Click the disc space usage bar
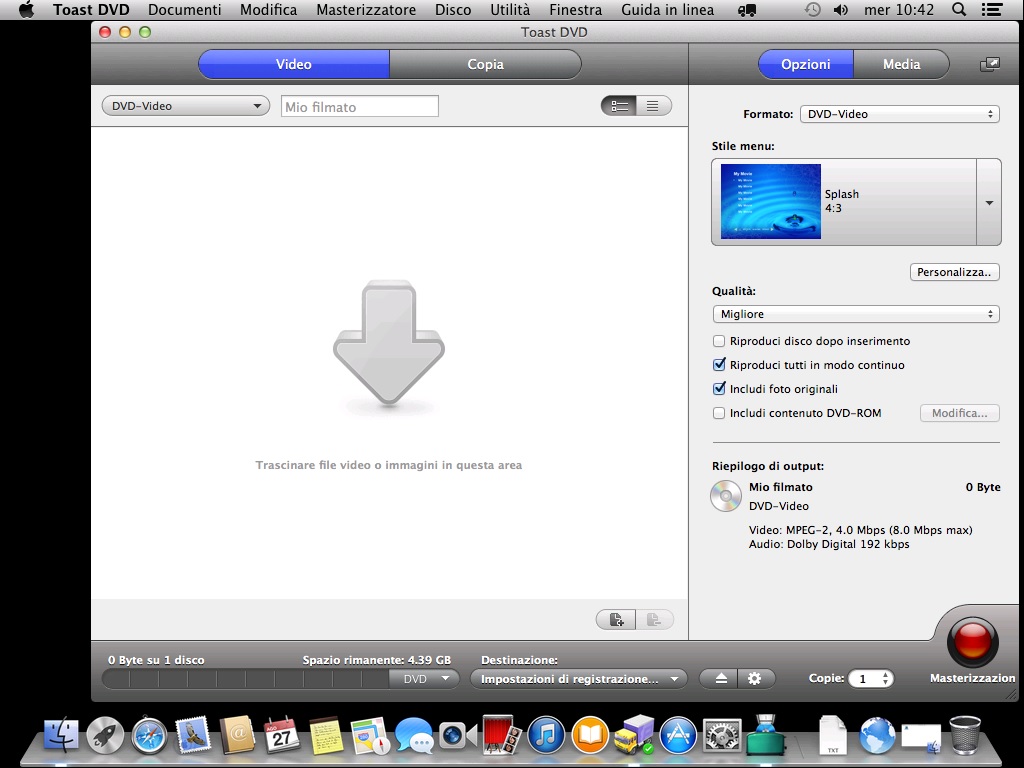 tap(246, 679)
